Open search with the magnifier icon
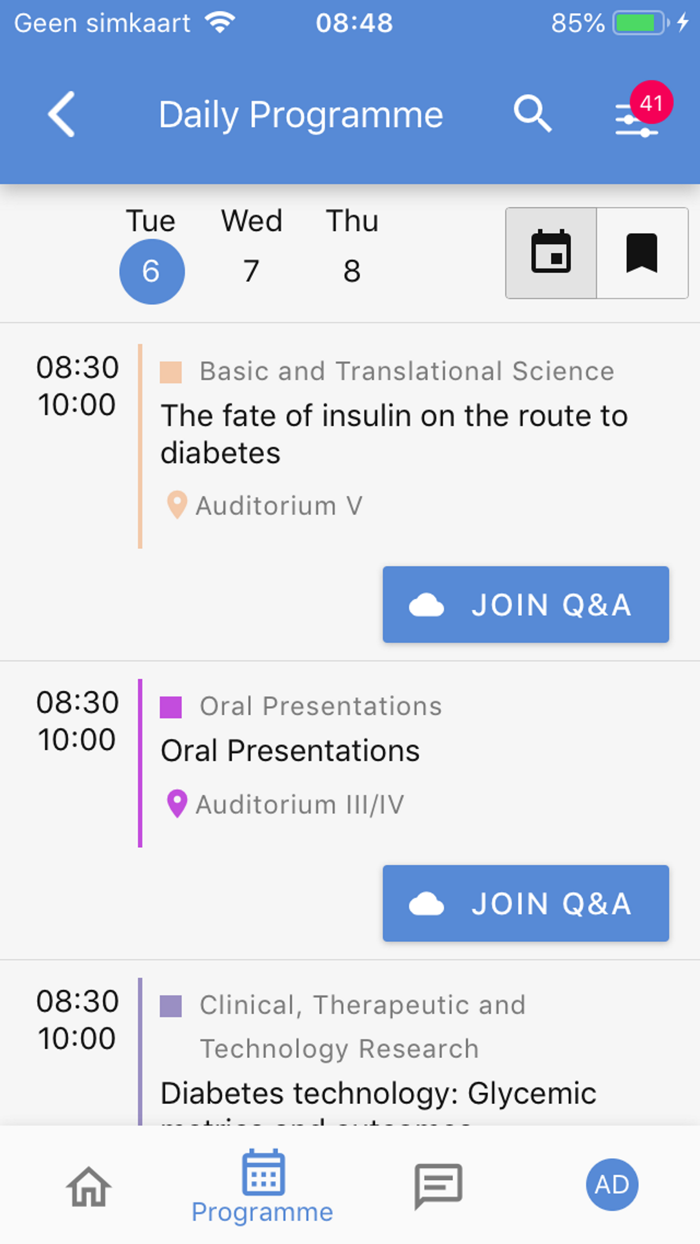Image resolution: width=700 pixels, height=1244 pixels. 532,115
